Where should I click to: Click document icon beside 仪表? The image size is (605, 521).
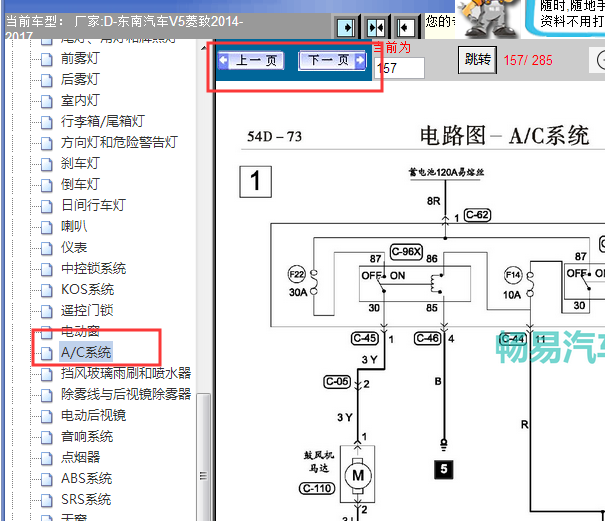47,248
